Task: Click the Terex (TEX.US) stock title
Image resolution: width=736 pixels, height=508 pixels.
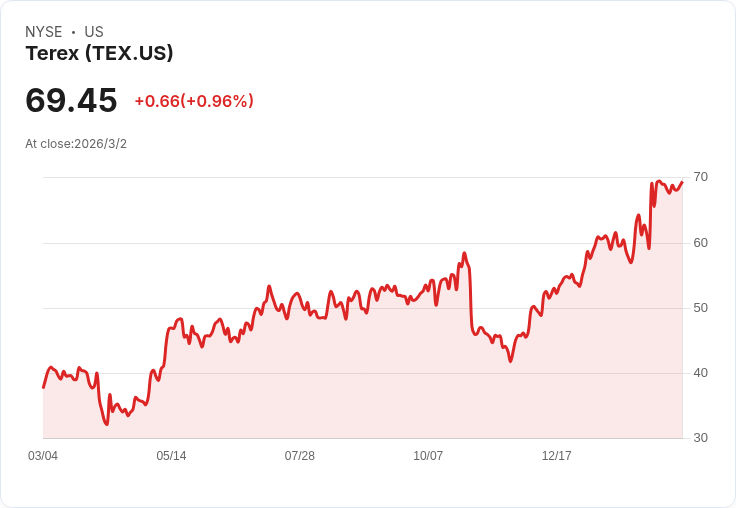Action: pyautogui.click(x=99, y=54)
